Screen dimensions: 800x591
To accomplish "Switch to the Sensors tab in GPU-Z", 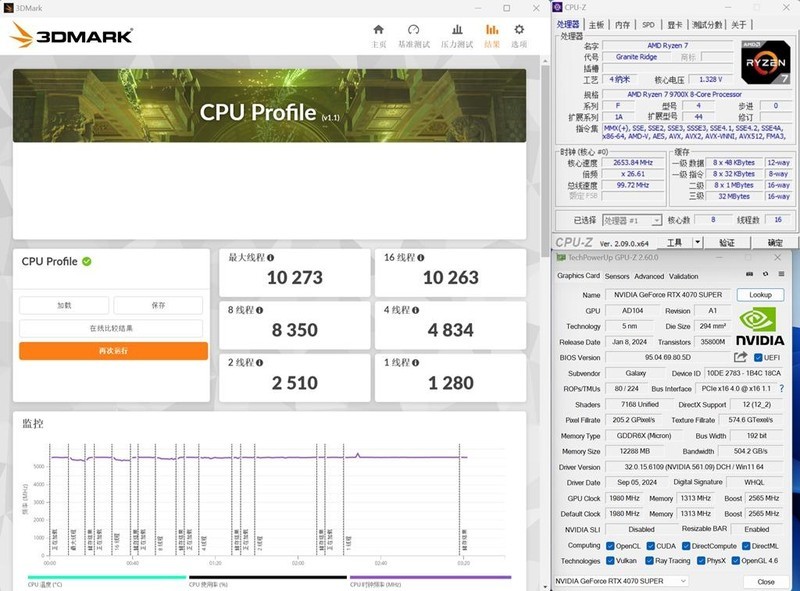I will [x=616, y=277].
